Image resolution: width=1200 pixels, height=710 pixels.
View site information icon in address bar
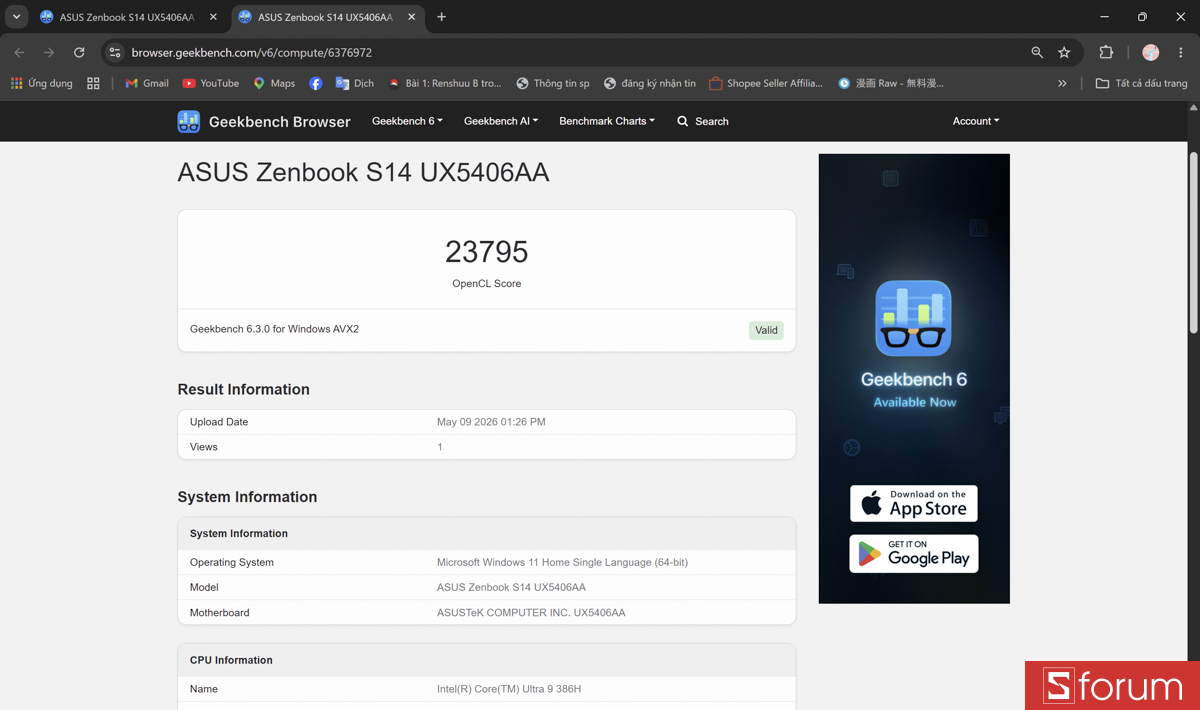click(x=115, y=52)
